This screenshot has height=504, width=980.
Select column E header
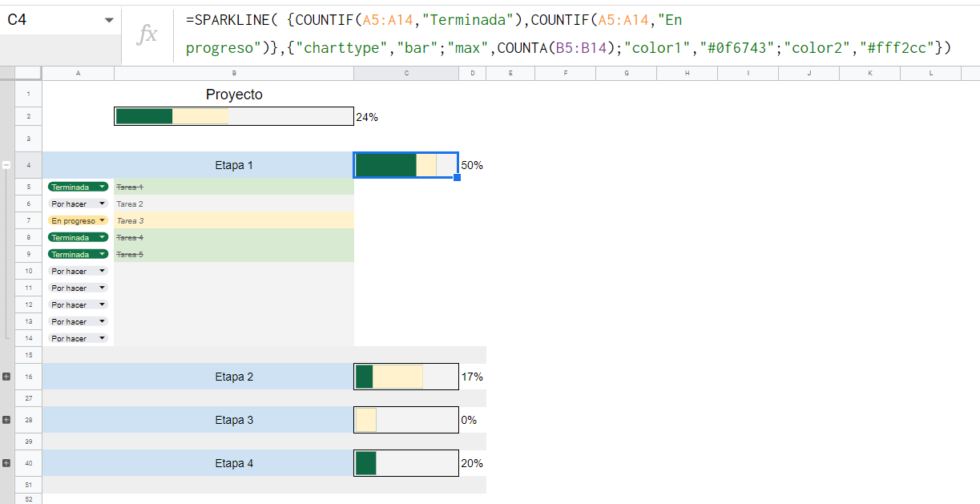(x=511, y=73)
